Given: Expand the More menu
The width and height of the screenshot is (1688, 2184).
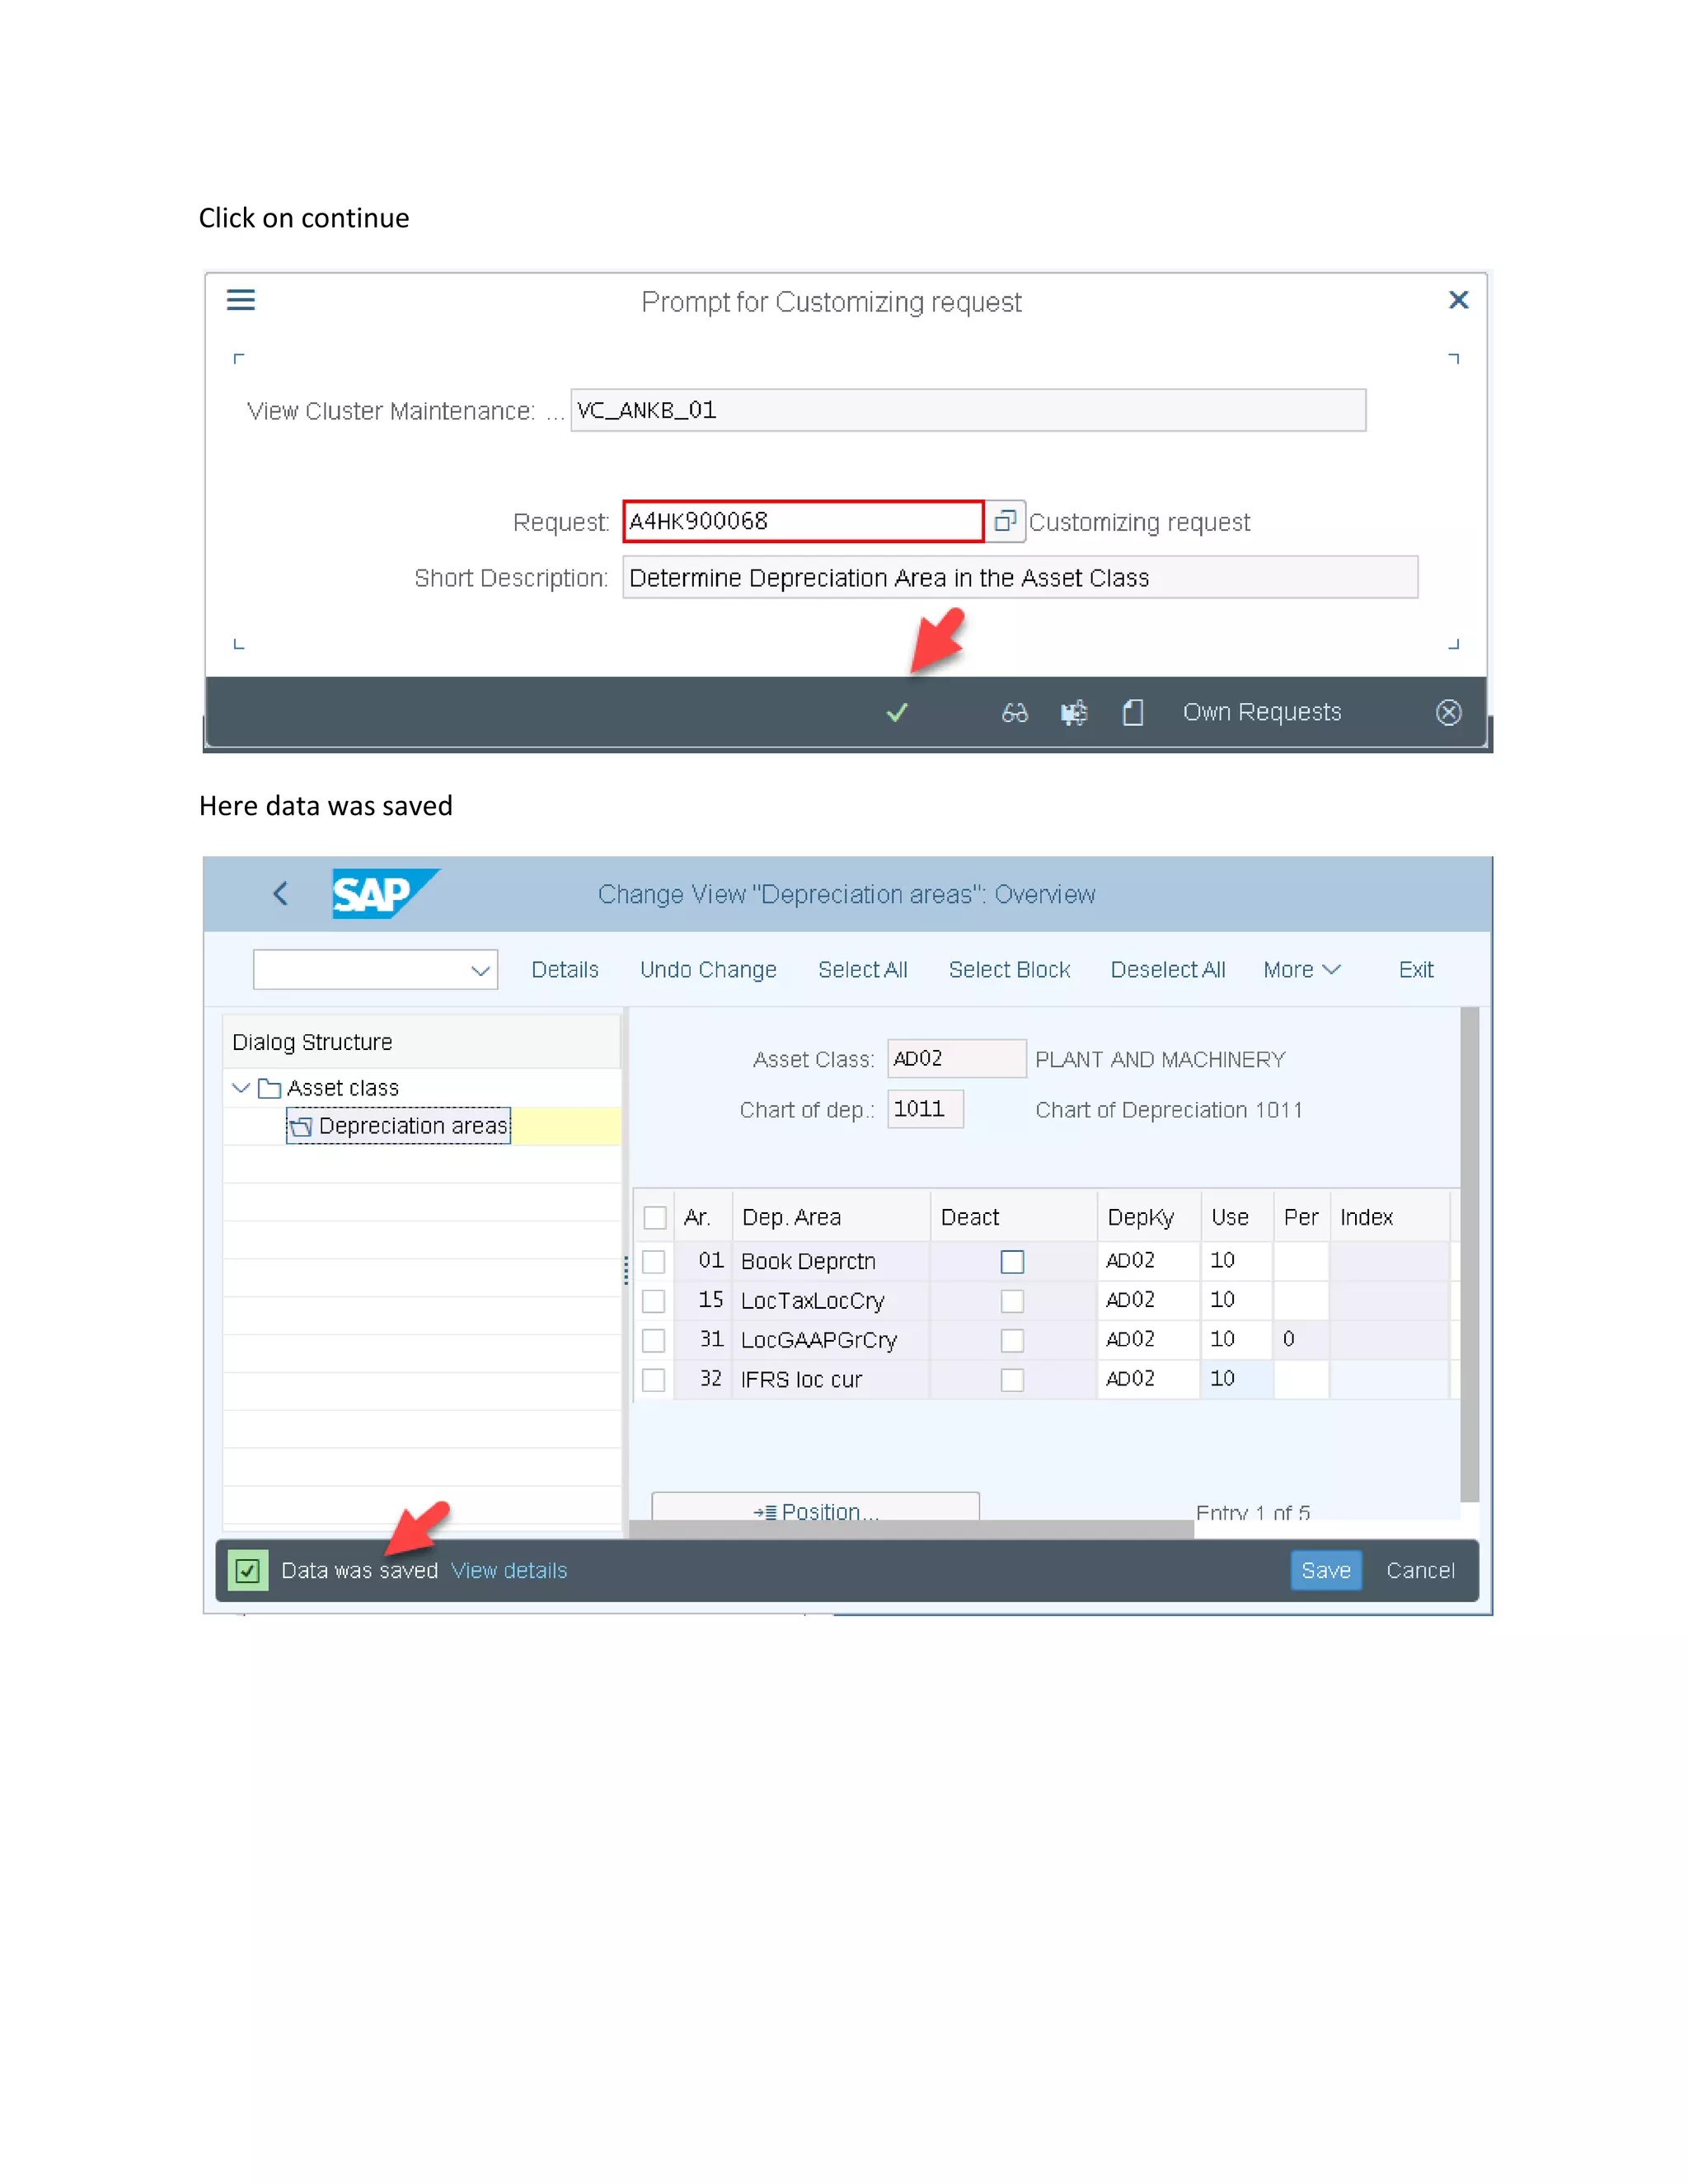Looking at the screenshot, I should [x=1301, y=970].
